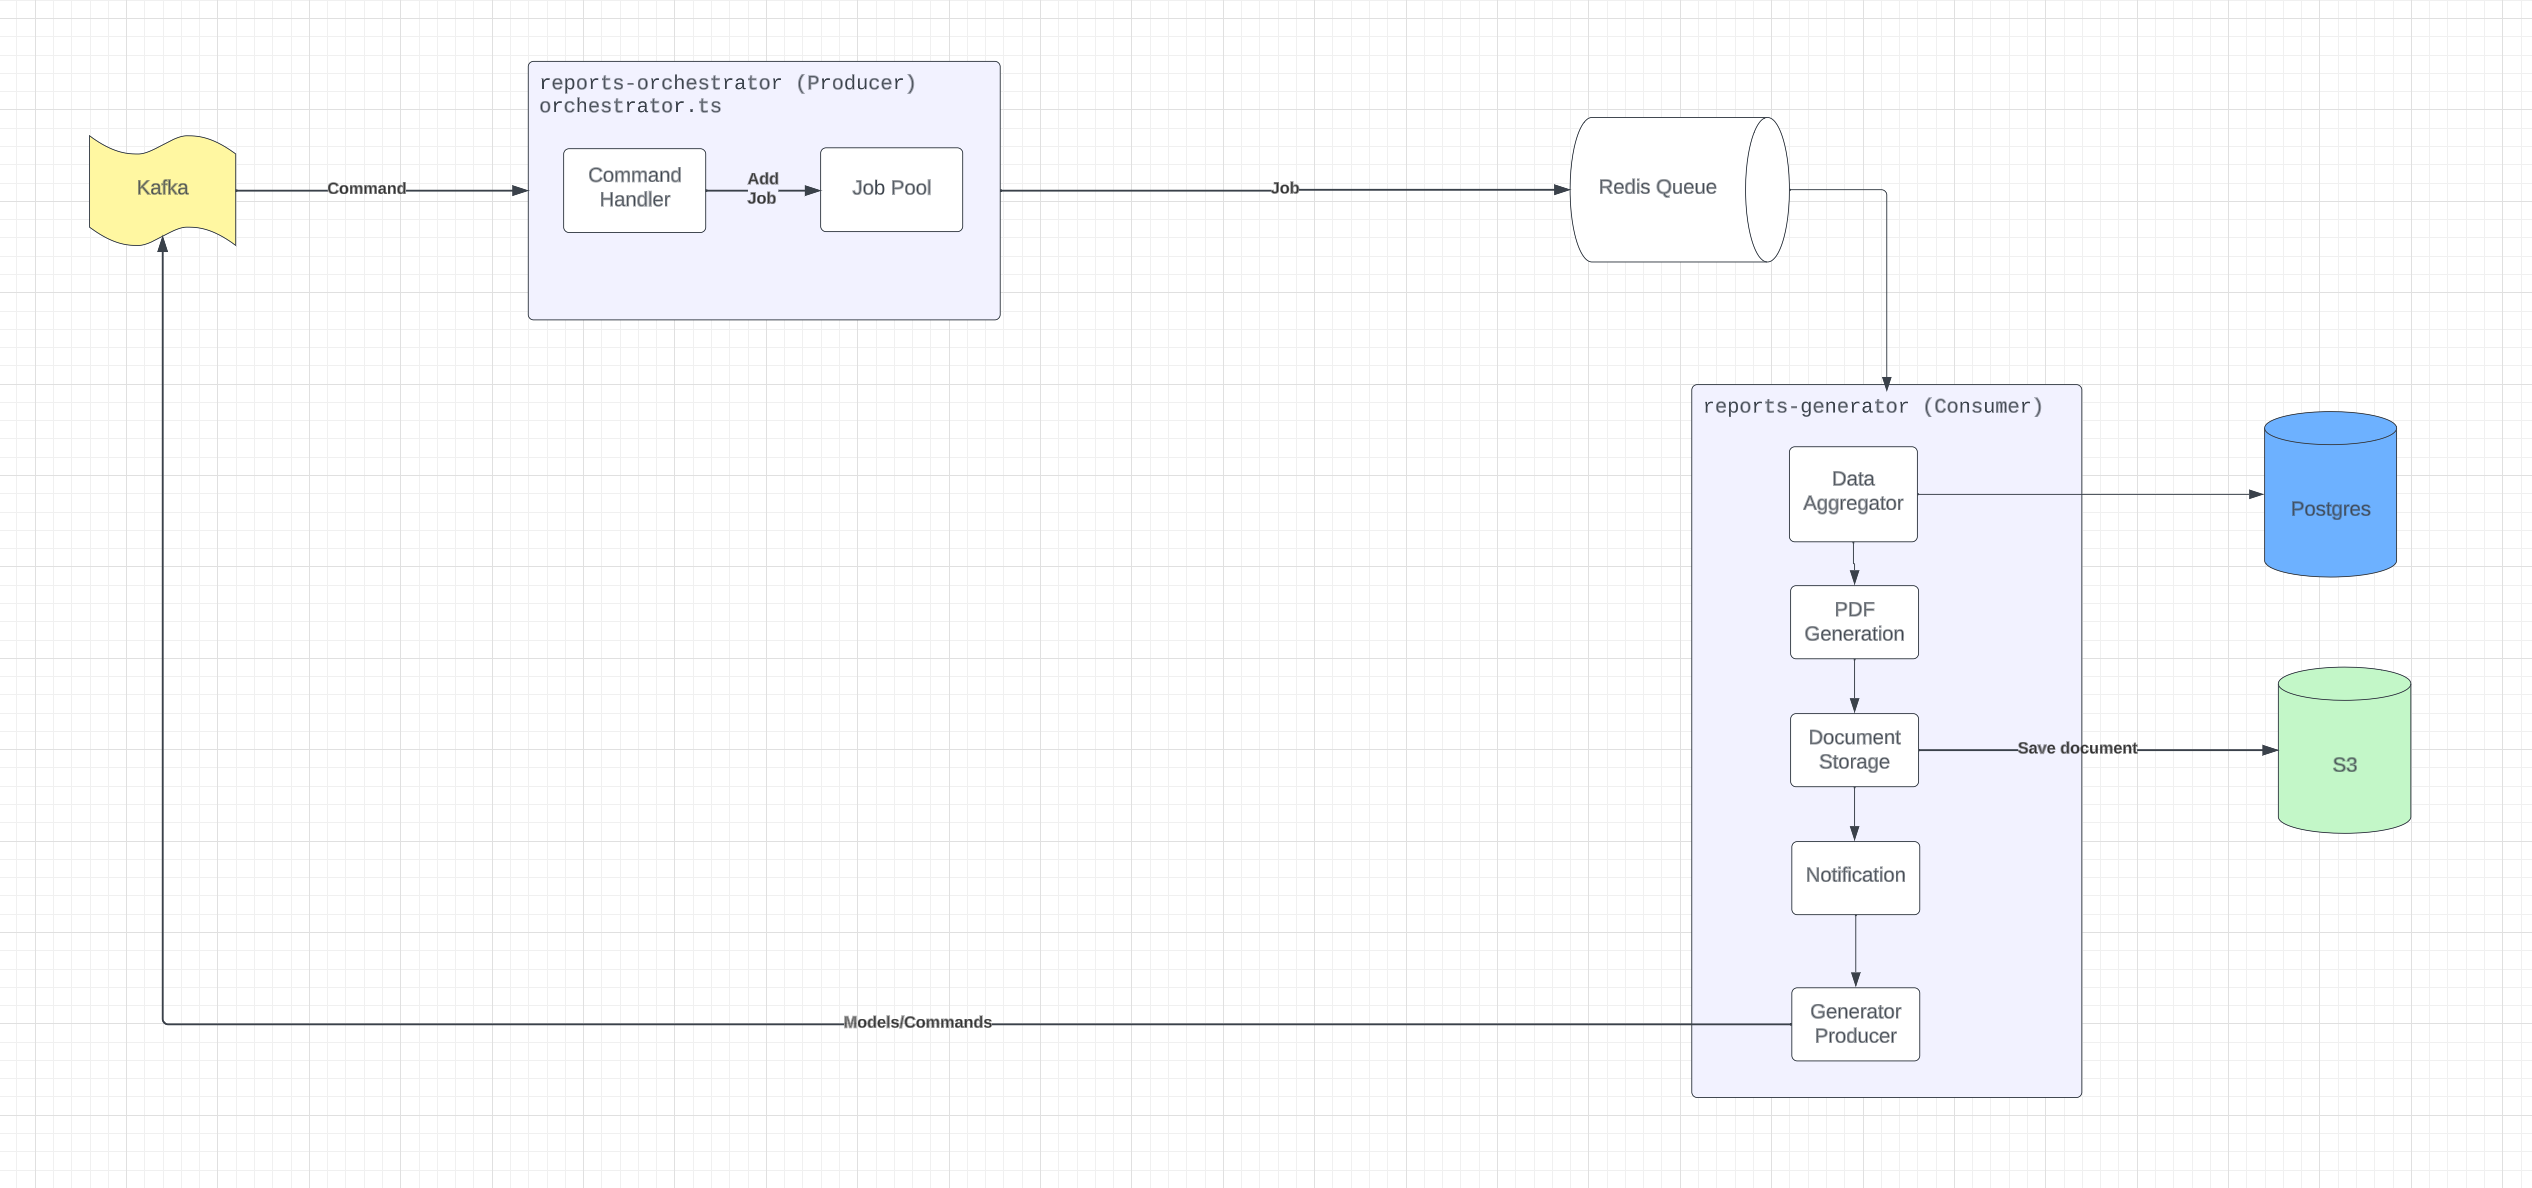Click the Models/Commands connector label
The image size is (2532, 1188).
coord(916,1022)
